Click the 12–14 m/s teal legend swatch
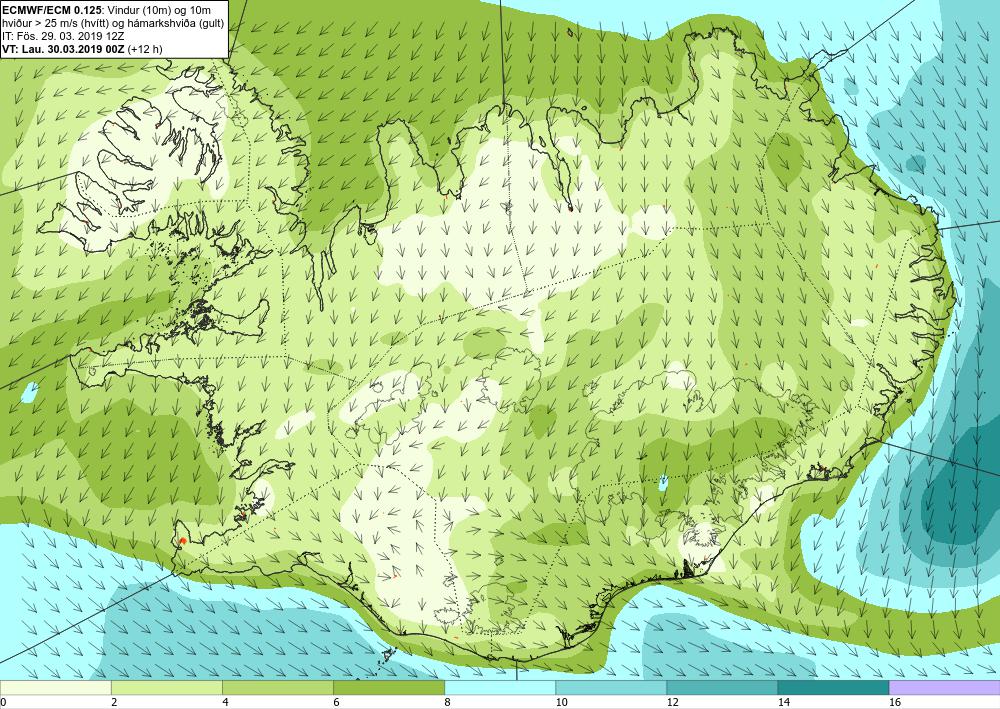 tap(722, 687)
